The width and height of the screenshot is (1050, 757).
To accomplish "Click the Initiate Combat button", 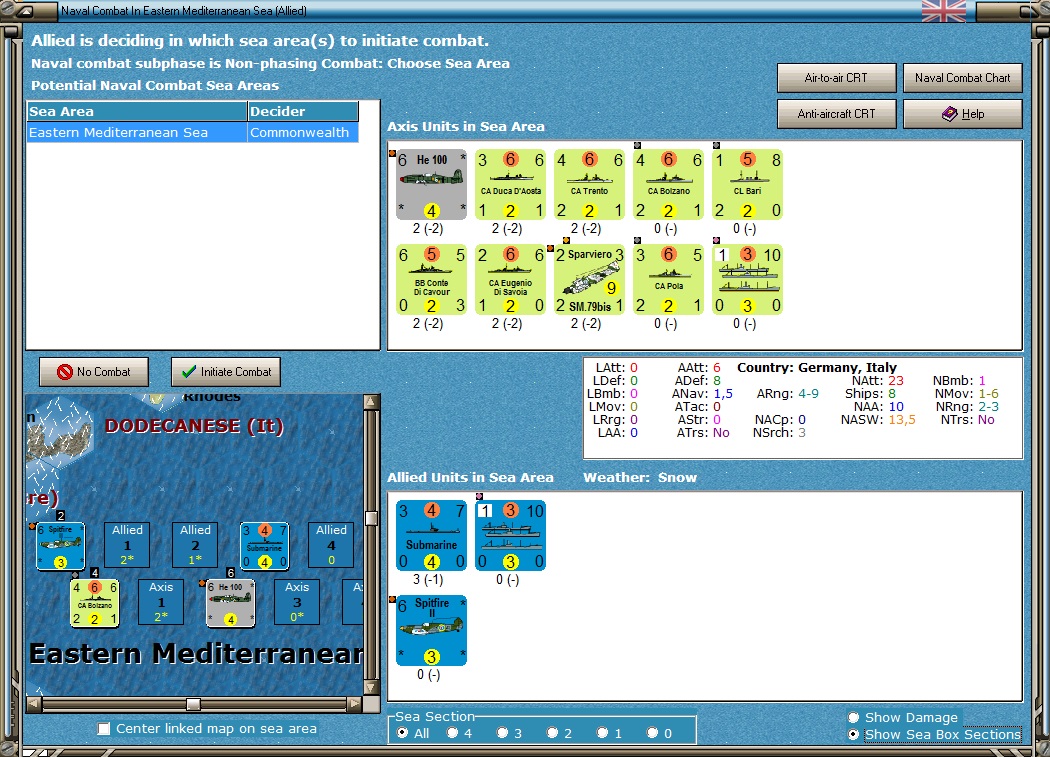I will pos(226,372).
